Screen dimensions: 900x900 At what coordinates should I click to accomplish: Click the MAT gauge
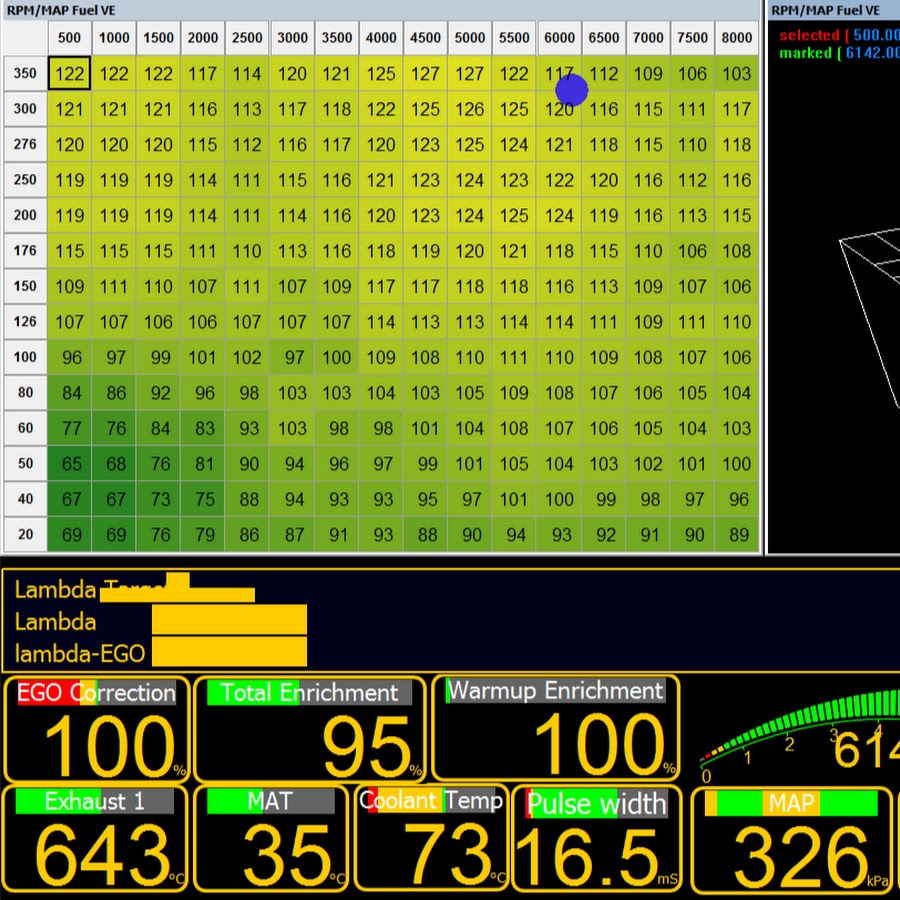tap(272, 838)
